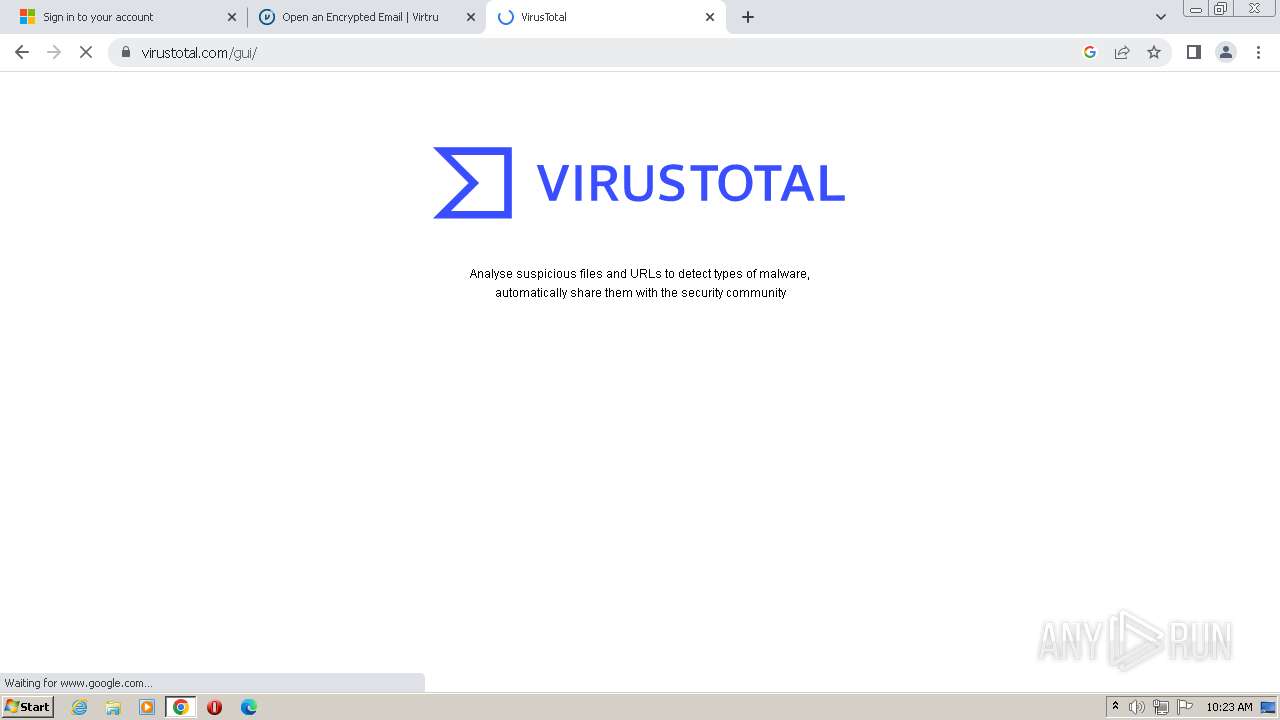Open the Chrome profile avatar menu

[x=1226, y=52]
